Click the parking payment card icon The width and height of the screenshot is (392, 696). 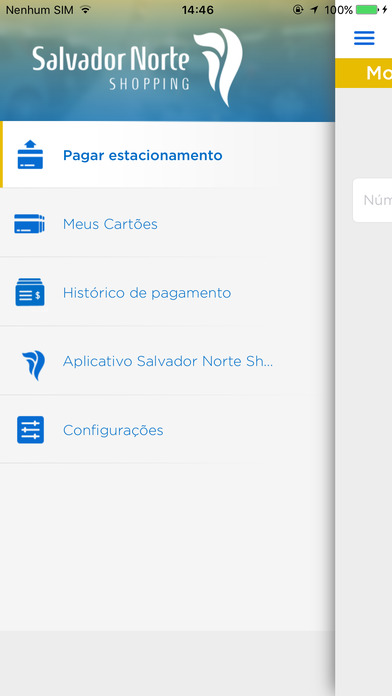(x=30, y=154)
